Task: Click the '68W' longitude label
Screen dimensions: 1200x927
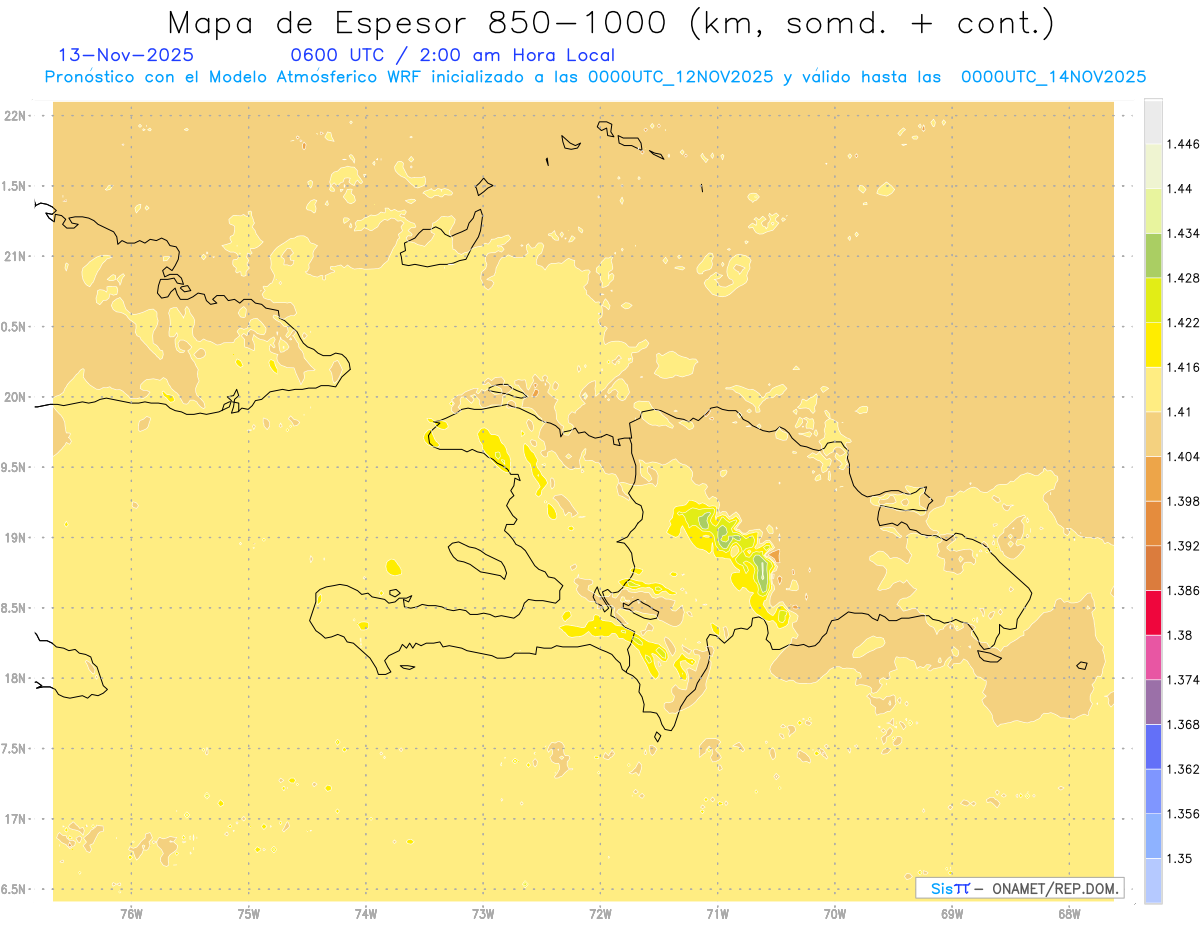Action: point(1069,913)
